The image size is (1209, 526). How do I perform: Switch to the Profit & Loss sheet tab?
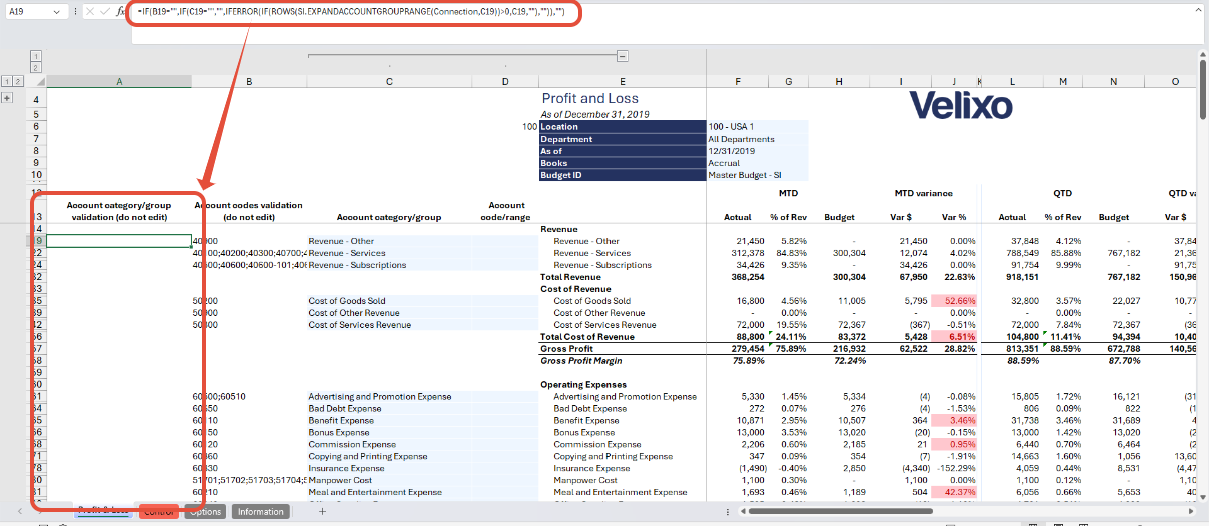(x=104, y=511)
